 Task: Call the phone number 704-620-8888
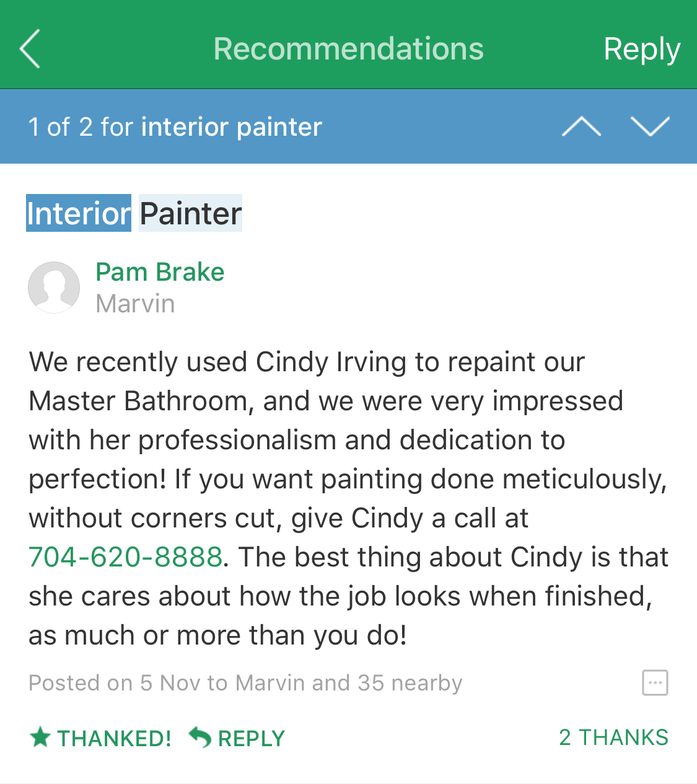click(x=125, y=556)
